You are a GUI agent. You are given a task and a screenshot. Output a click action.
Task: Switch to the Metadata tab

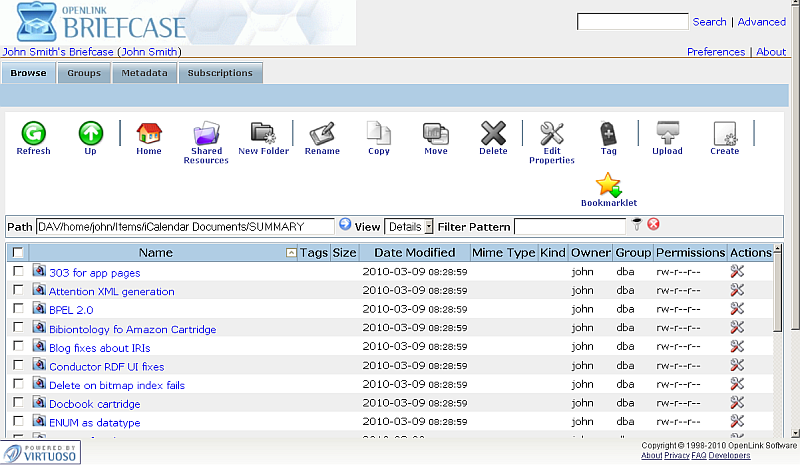145,73
